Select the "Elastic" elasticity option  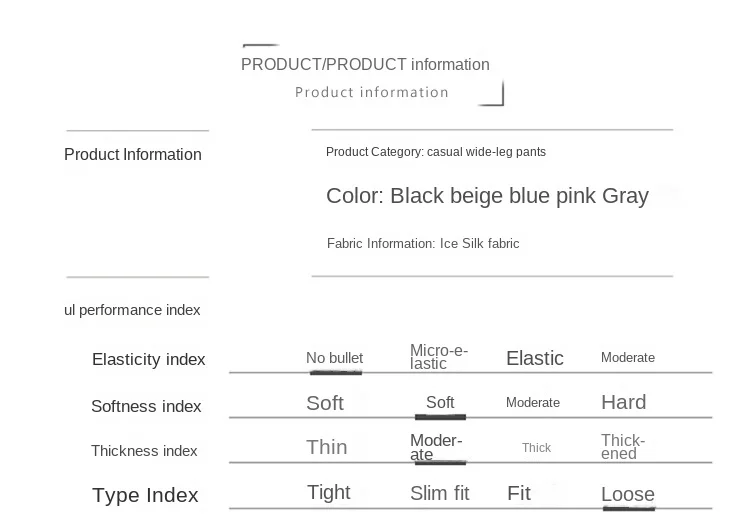pyautogui.click(x=535, y=358)
